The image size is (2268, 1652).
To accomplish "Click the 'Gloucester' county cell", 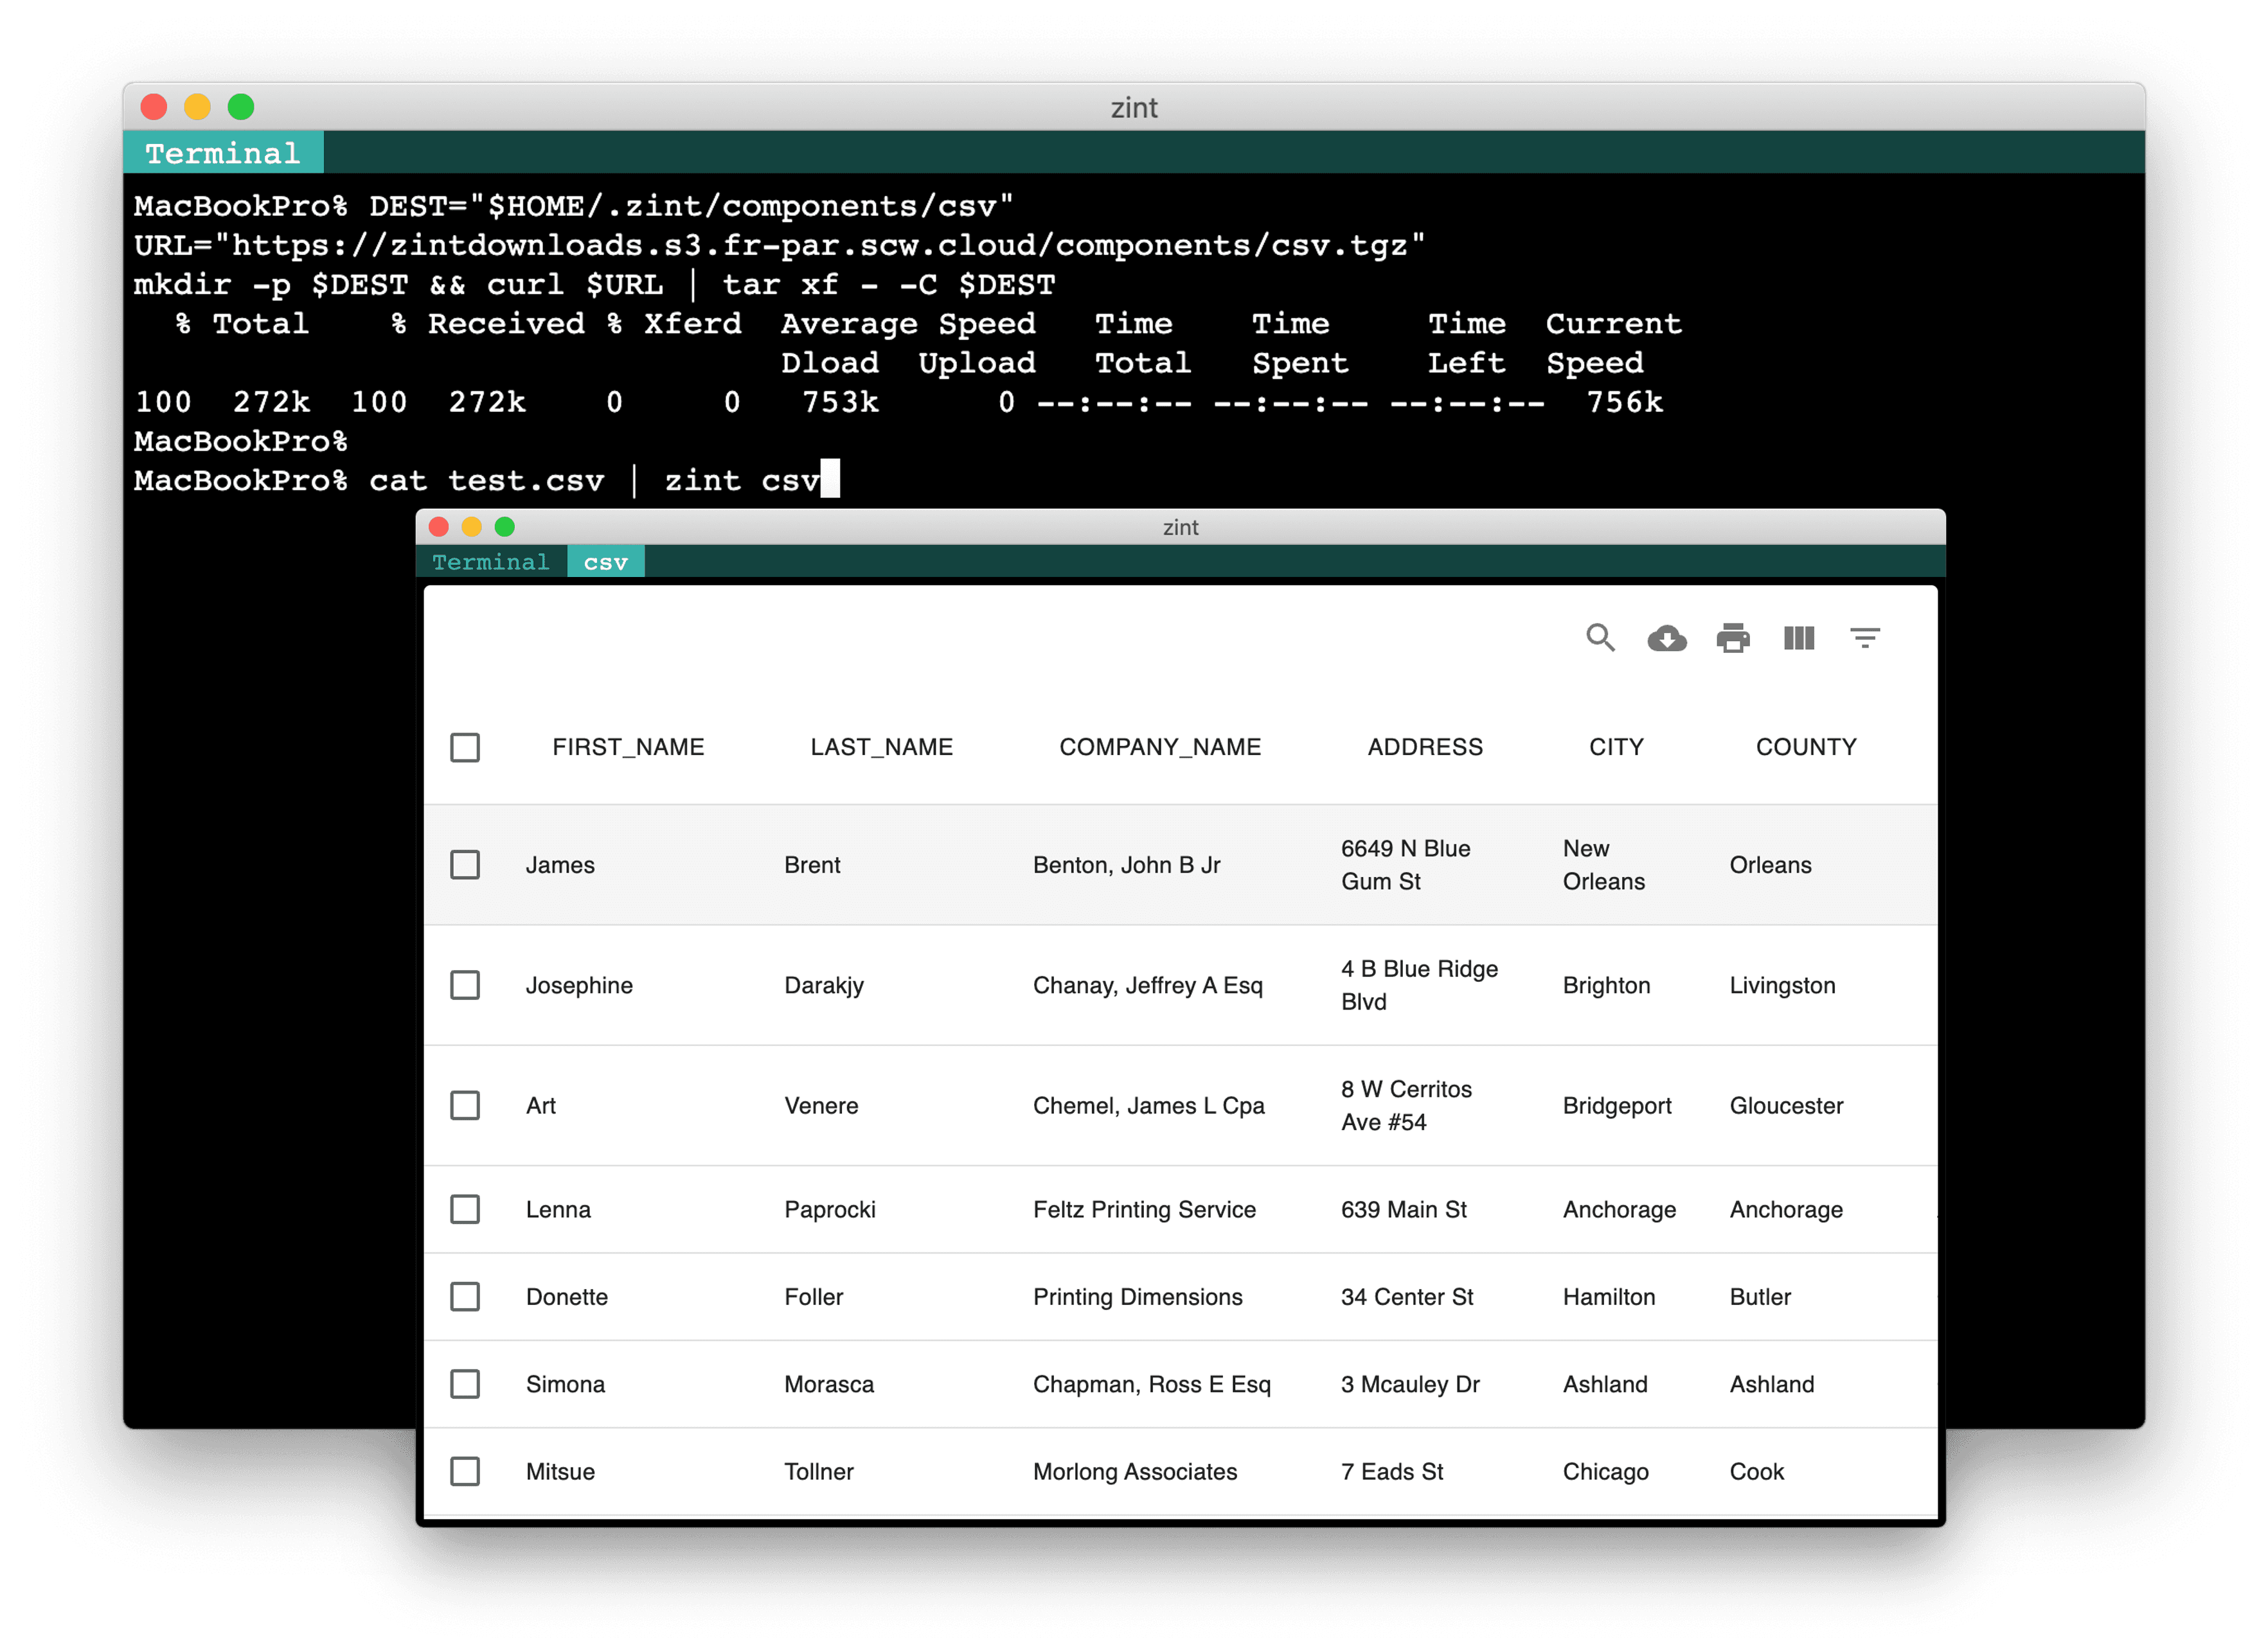I will click(1787, 1105).
